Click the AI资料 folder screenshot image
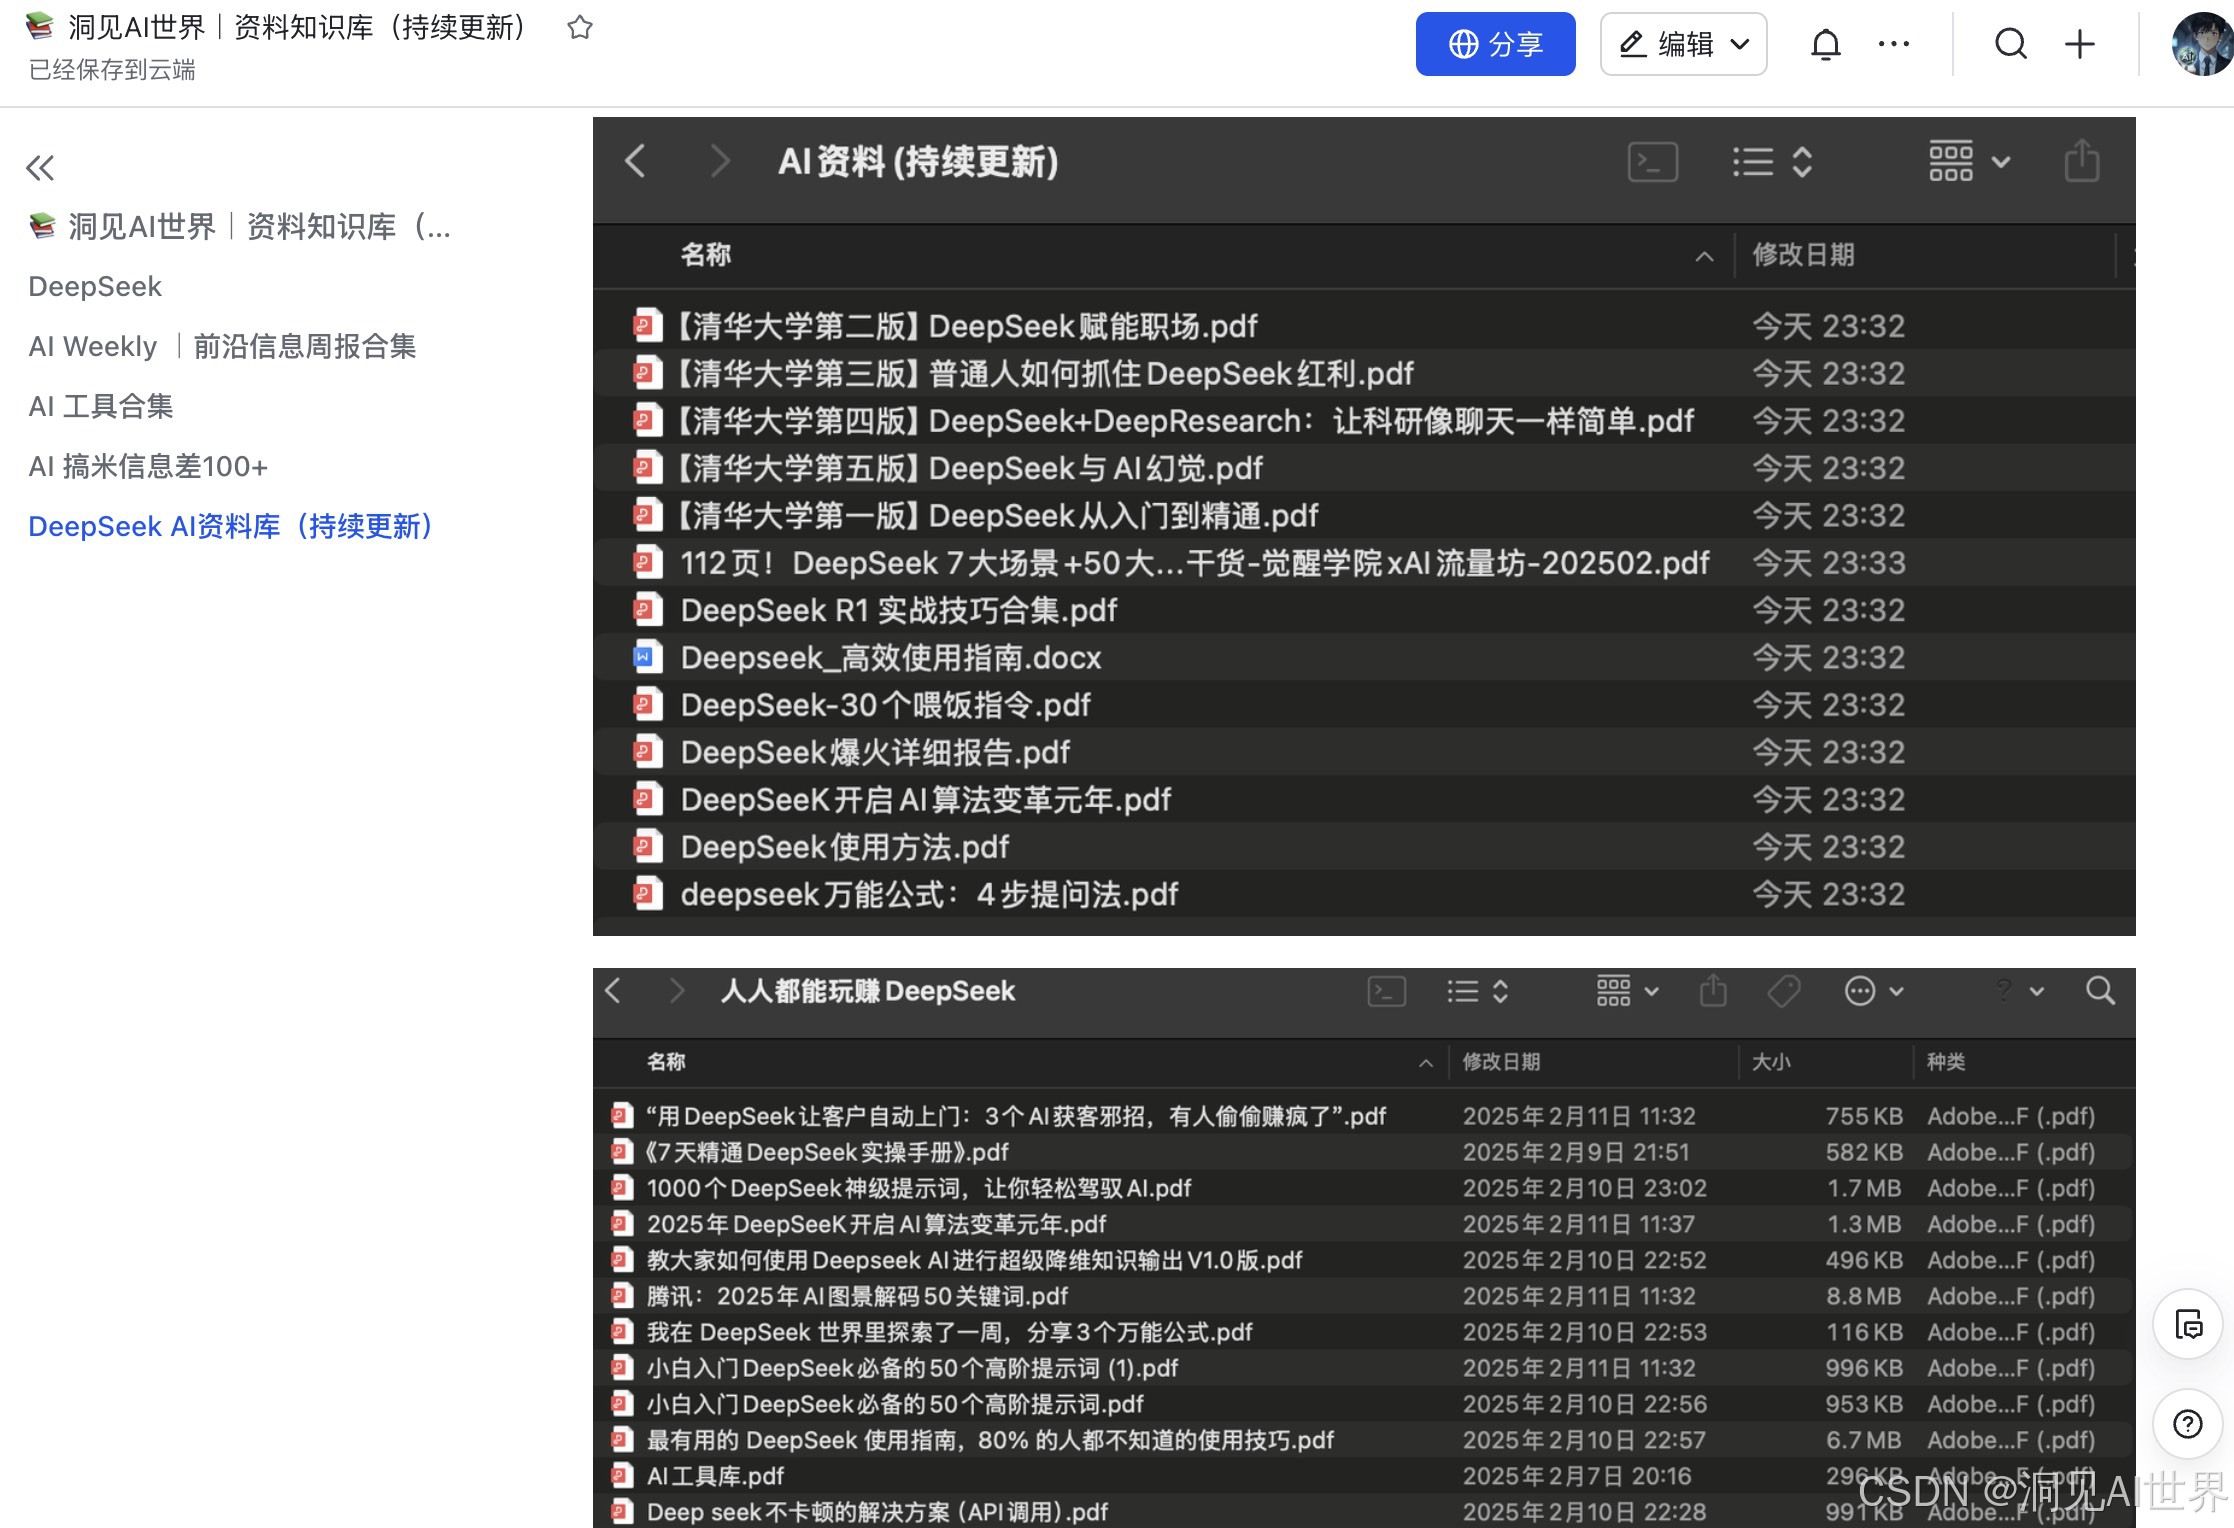This screenshot has width=2234, height=1528. pos(1363,527)
